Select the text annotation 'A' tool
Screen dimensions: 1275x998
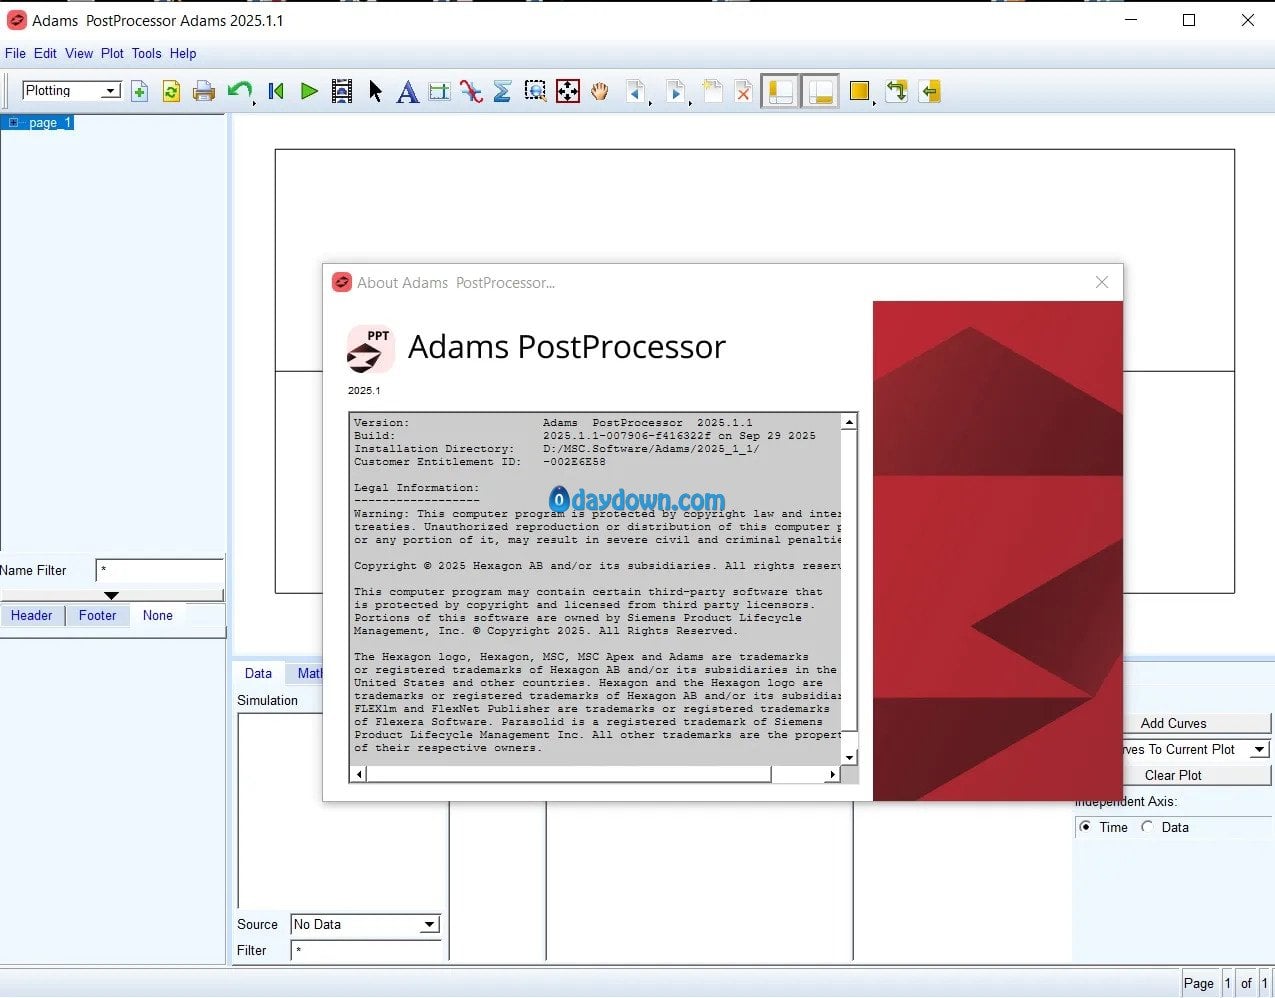click(407, 92)
